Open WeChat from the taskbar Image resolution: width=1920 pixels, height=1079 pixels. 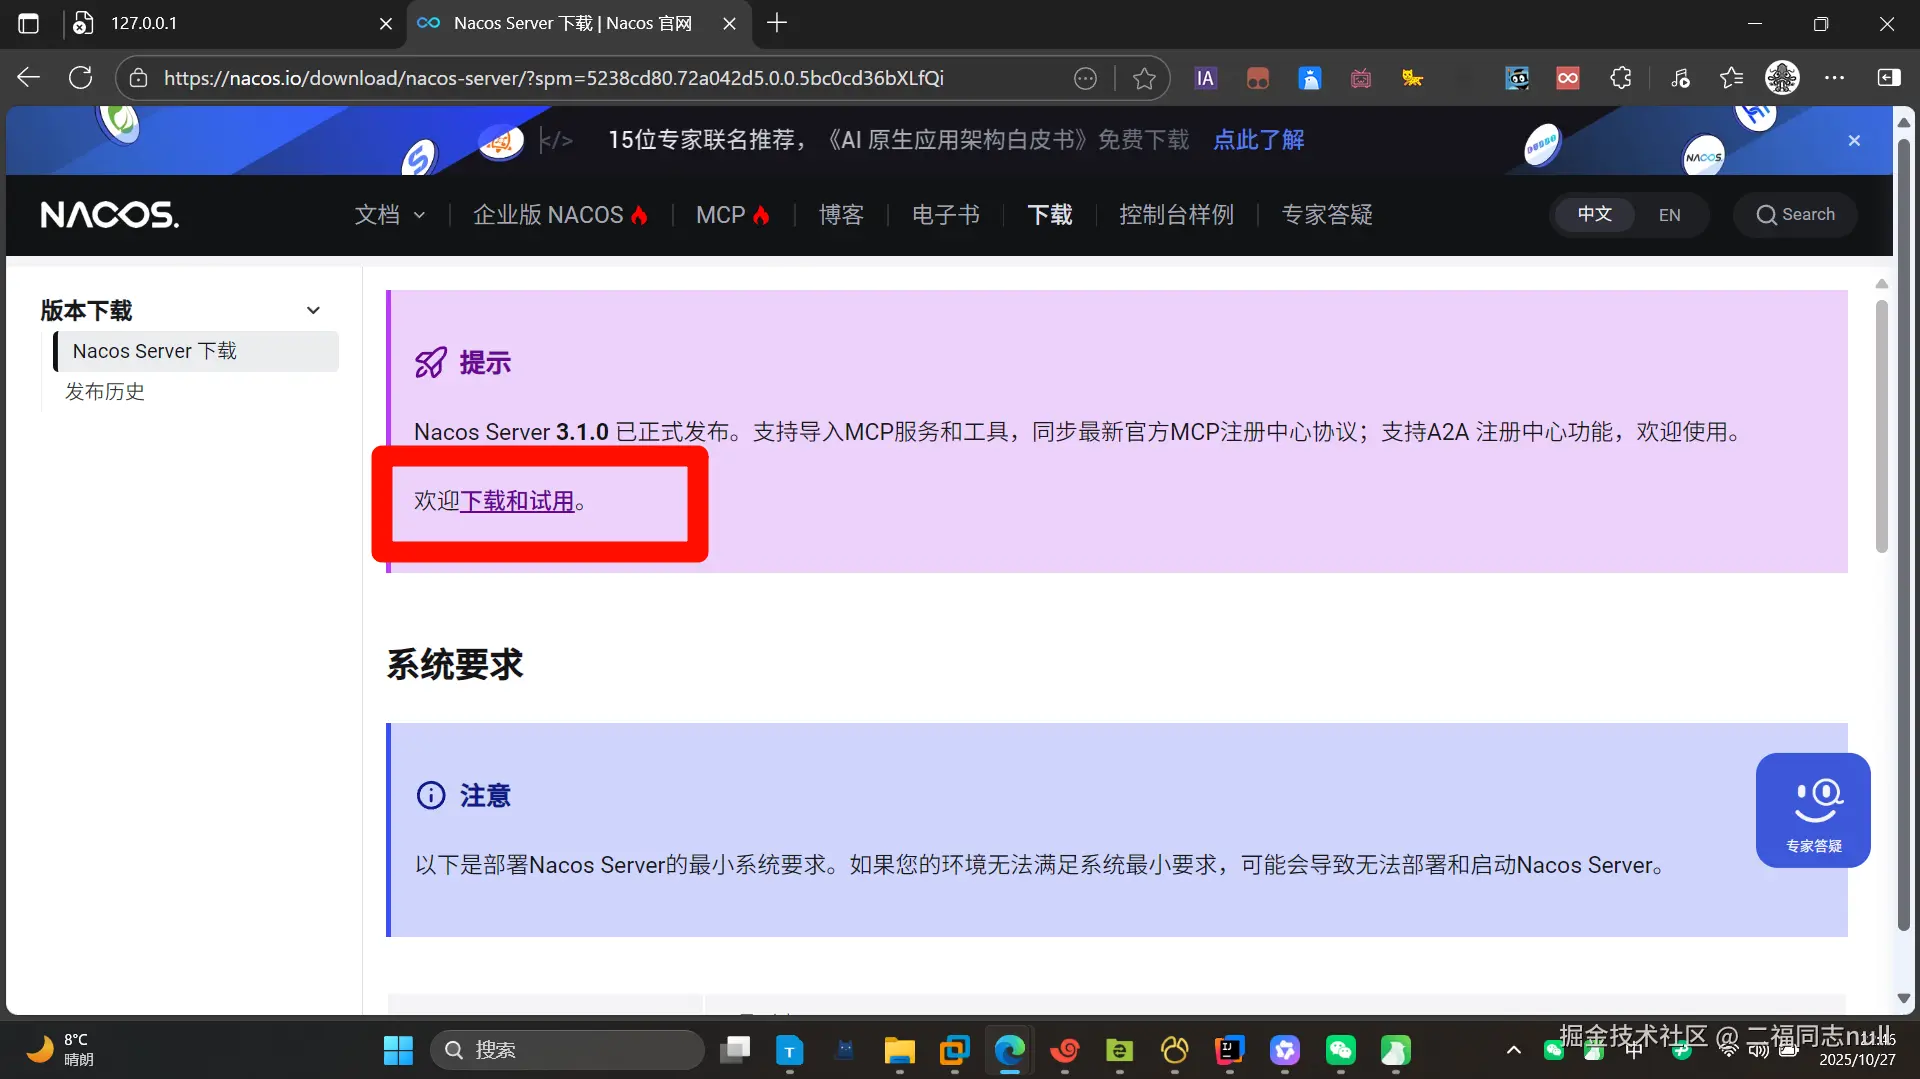tap(1340, 1050)
